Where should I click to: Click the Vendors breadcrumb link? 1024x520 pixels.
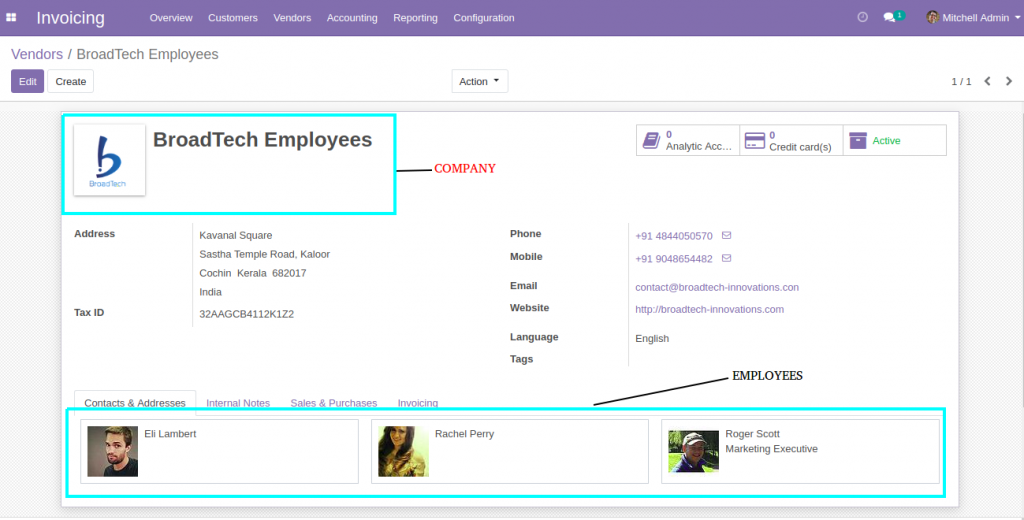tap(37, 54)
